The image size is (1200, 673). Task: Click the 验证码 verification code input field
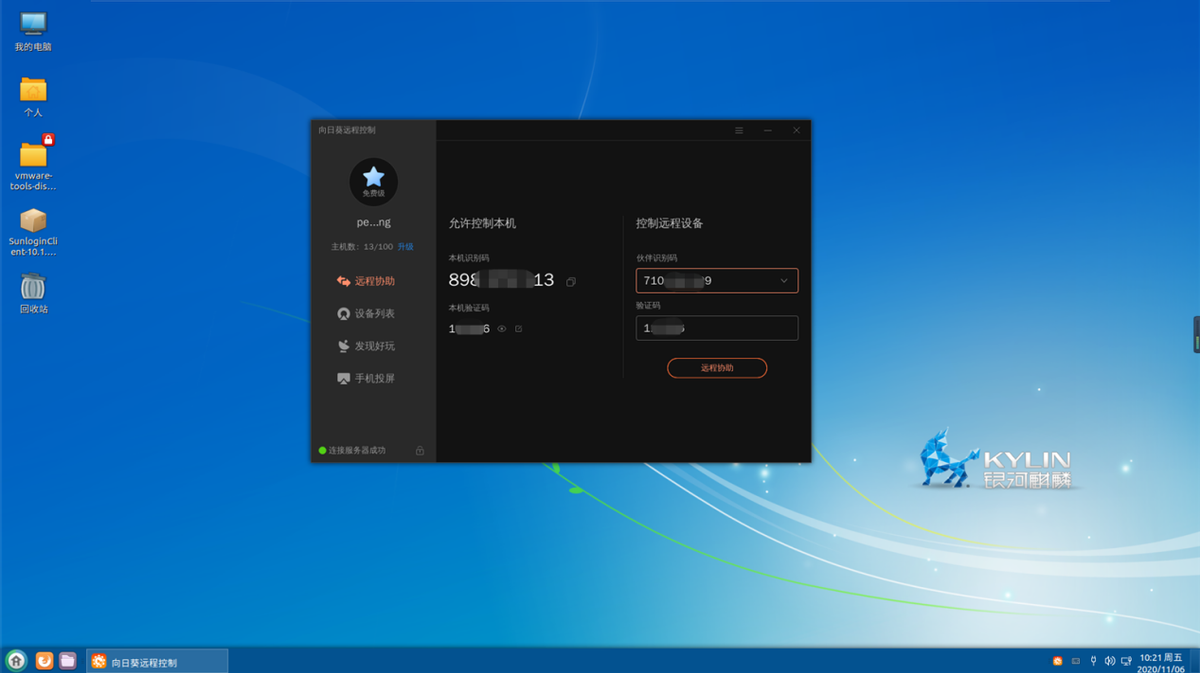pos(716,328)
